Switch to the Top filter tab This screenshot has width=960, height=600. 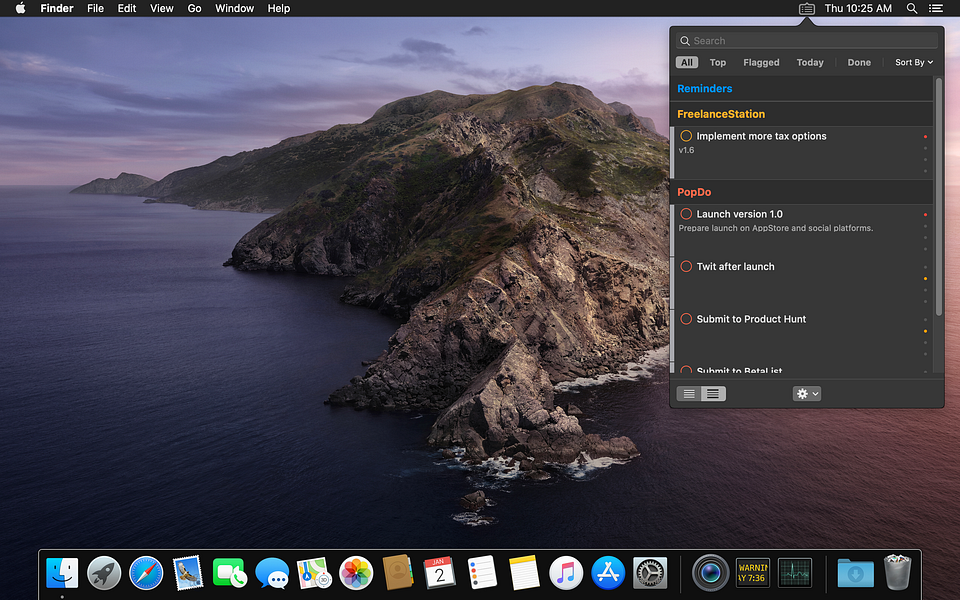pyautogui.click(x=718, y=62)
